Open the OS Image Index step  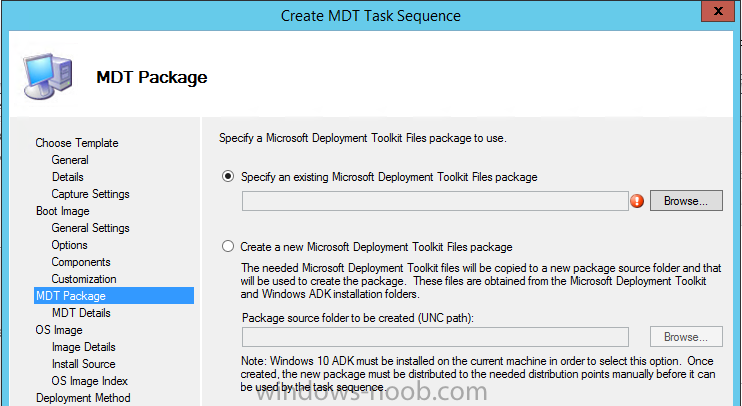89,381
